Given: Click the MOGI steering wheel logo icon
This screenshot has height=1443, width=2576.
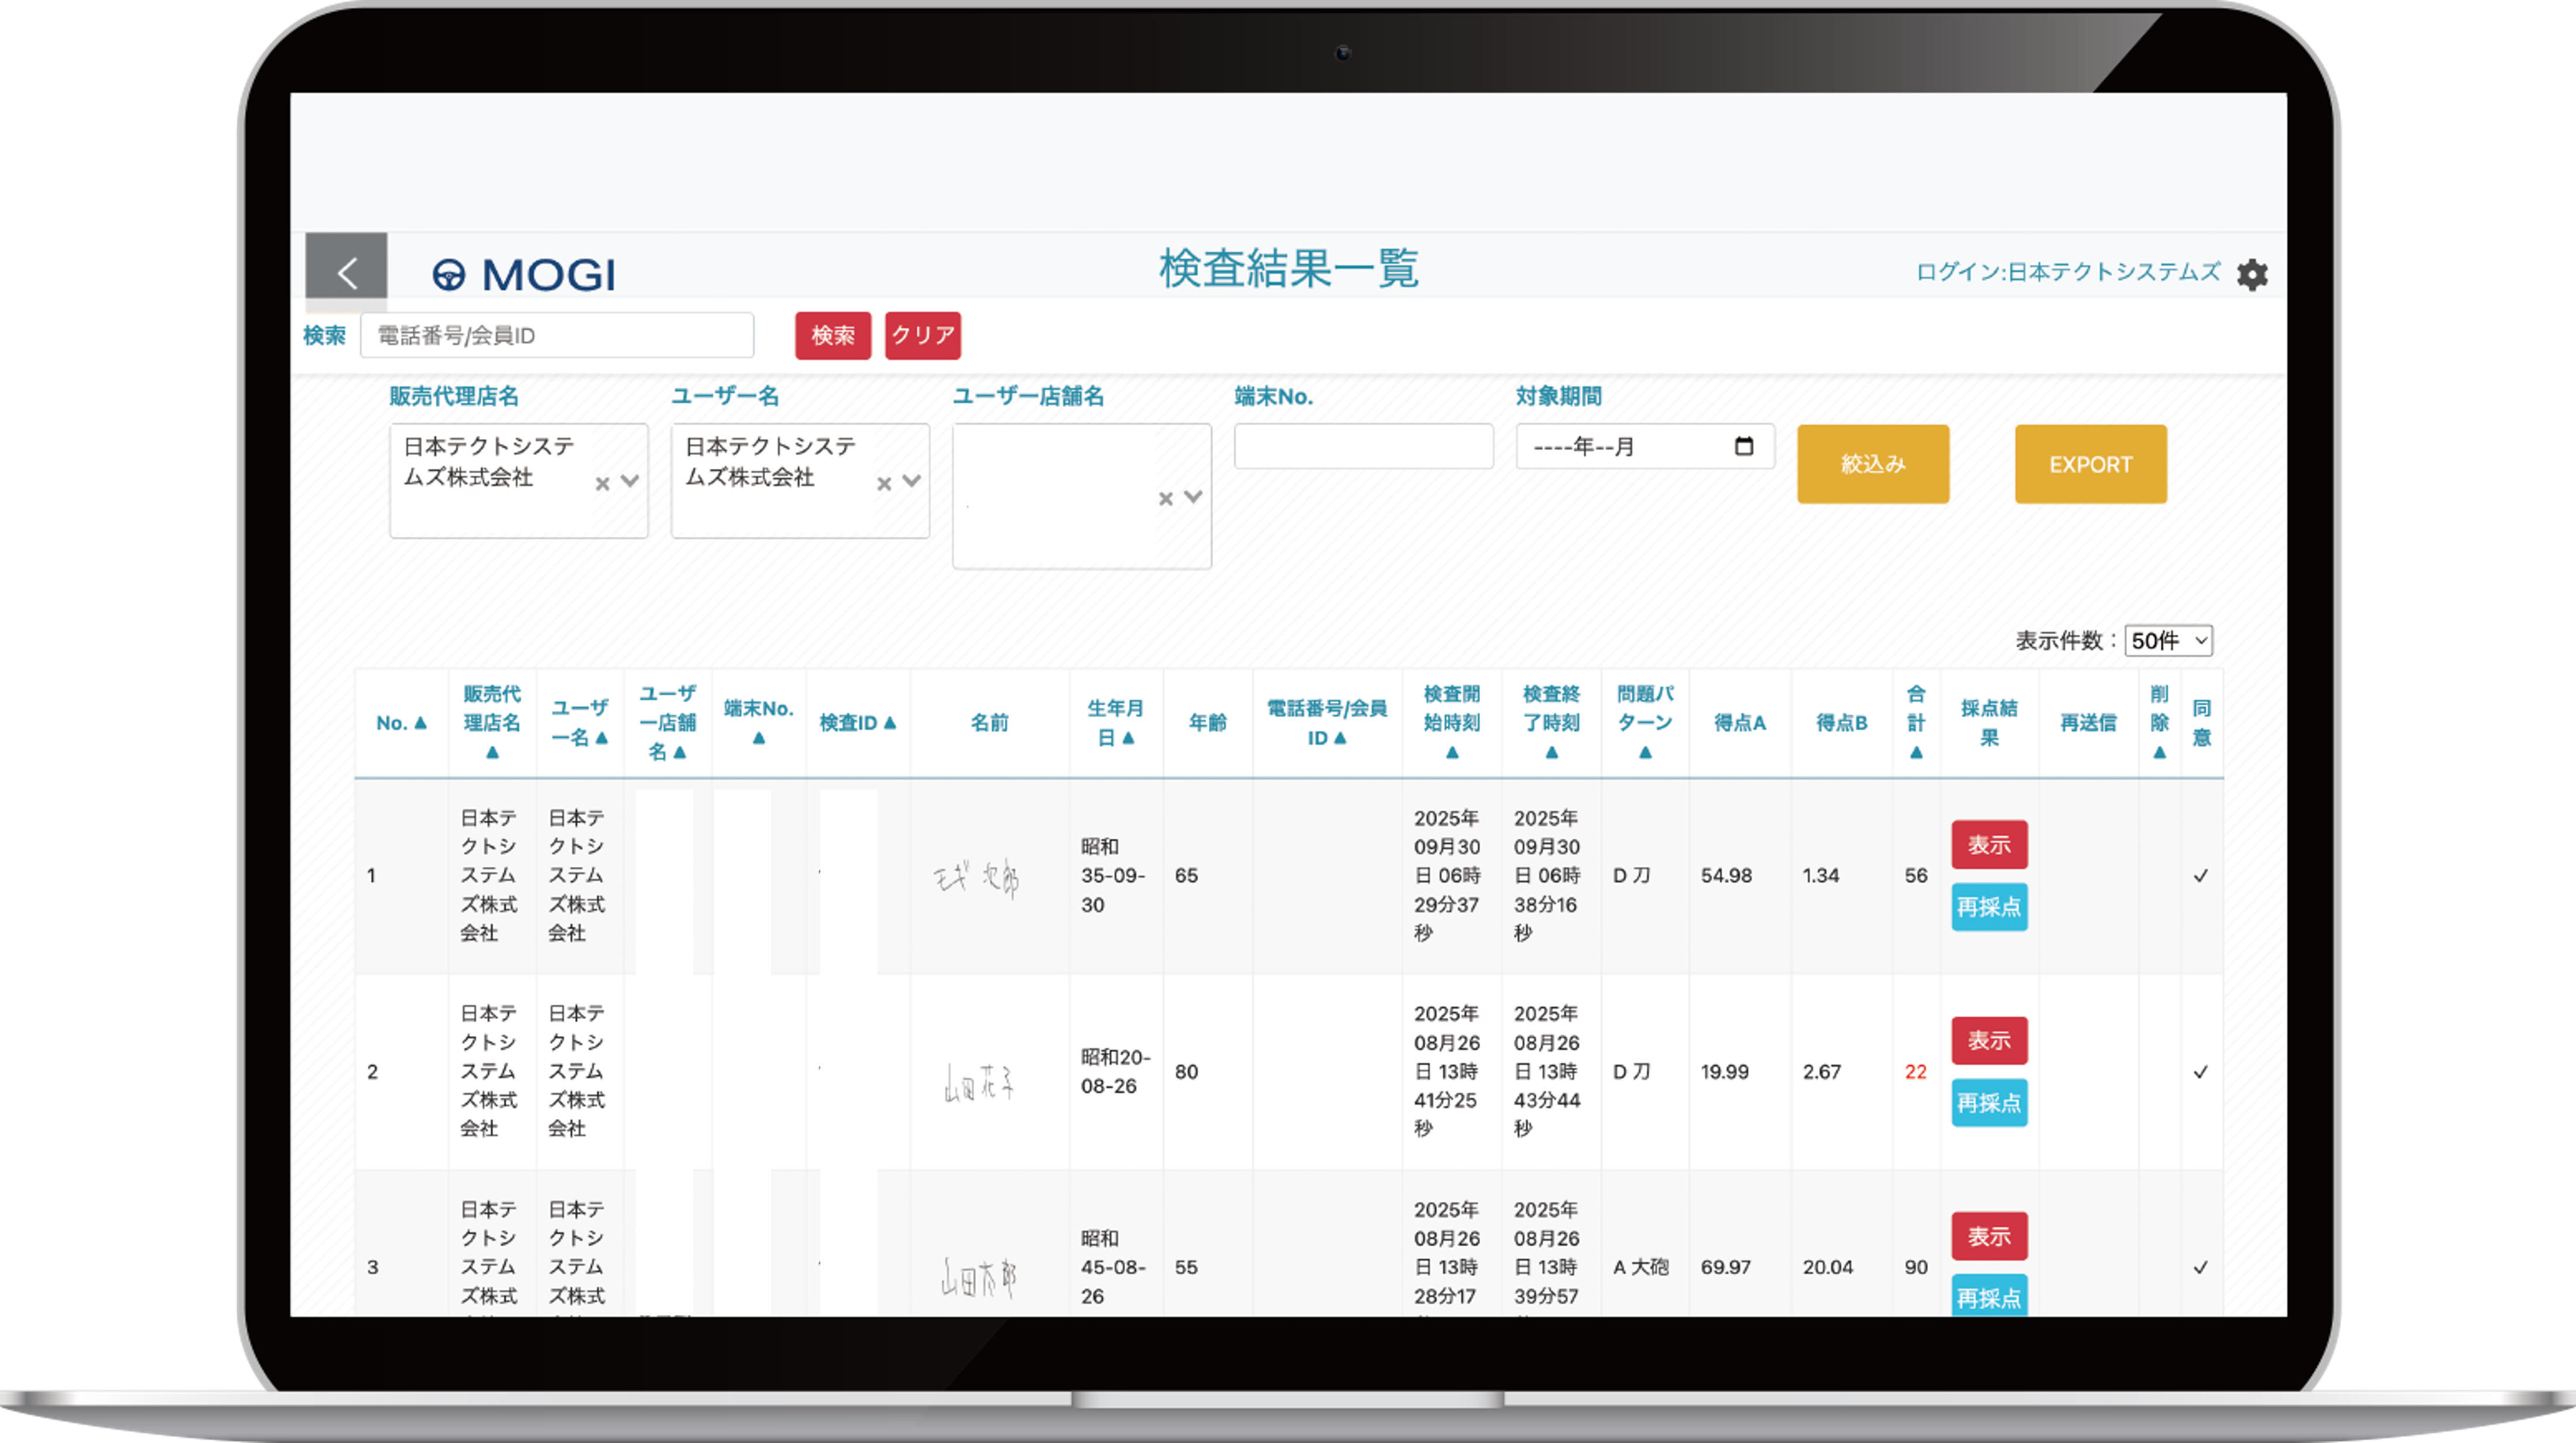Looking at the screenshot, I should click(451, 273).
